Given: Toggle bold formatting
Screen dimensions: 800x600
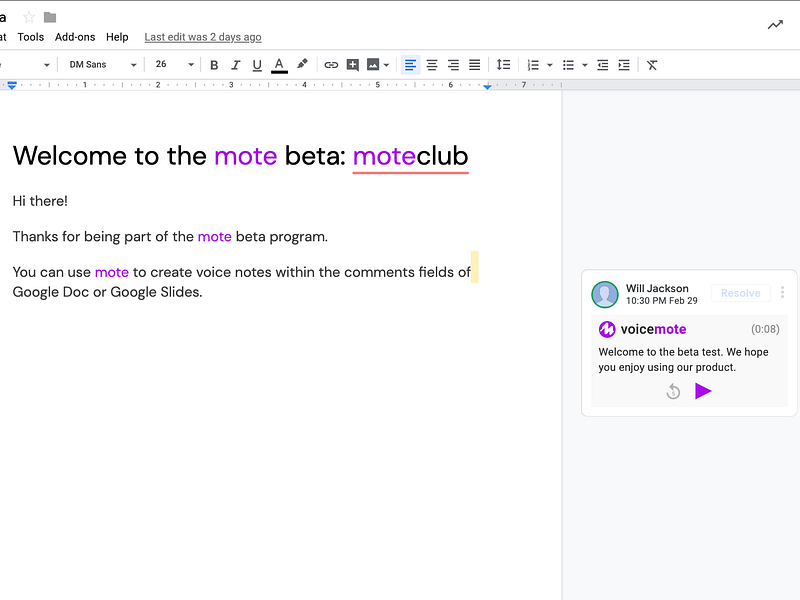Looking at the screenshot, I should click(214, 65).
